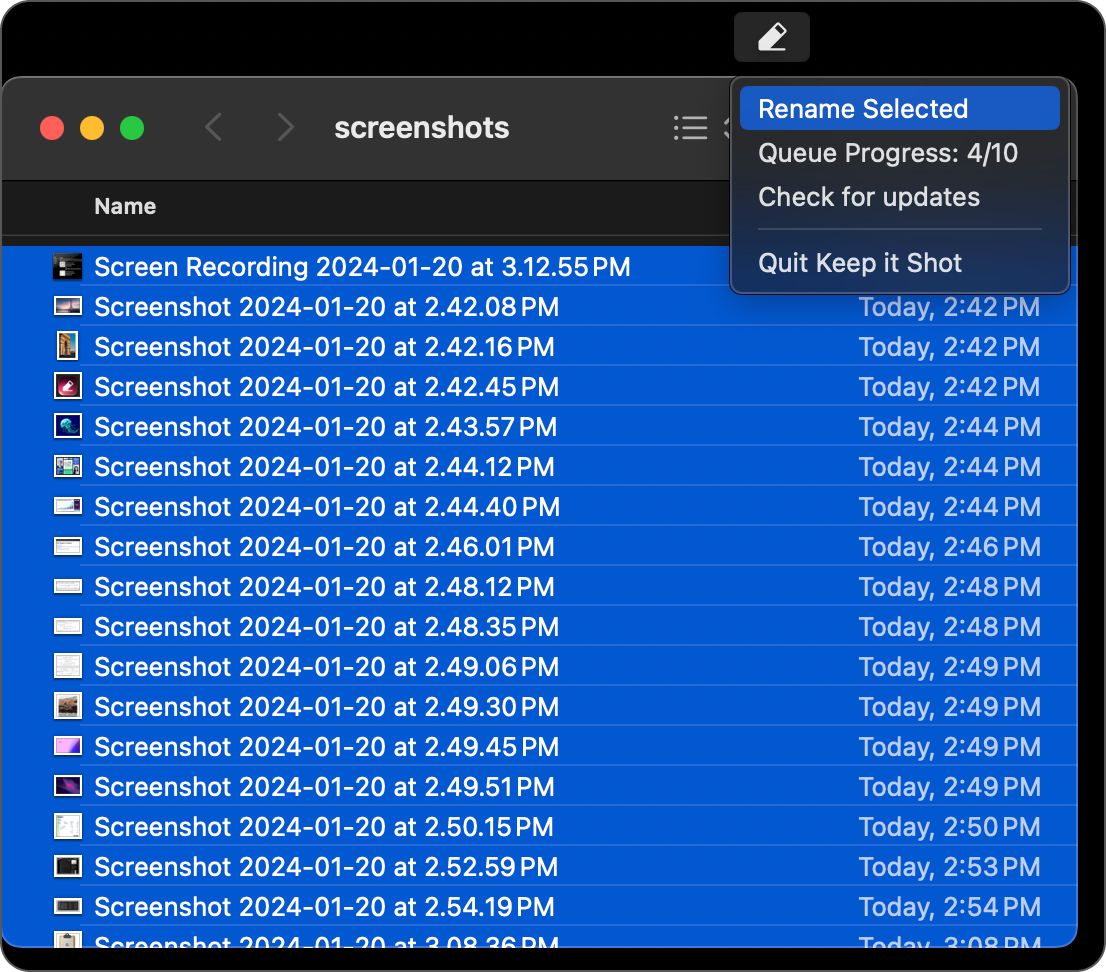The image size is (1106, 972).
Task: Click the Screenshot 2.43.57 PM file icon
Action: point(67,427)
